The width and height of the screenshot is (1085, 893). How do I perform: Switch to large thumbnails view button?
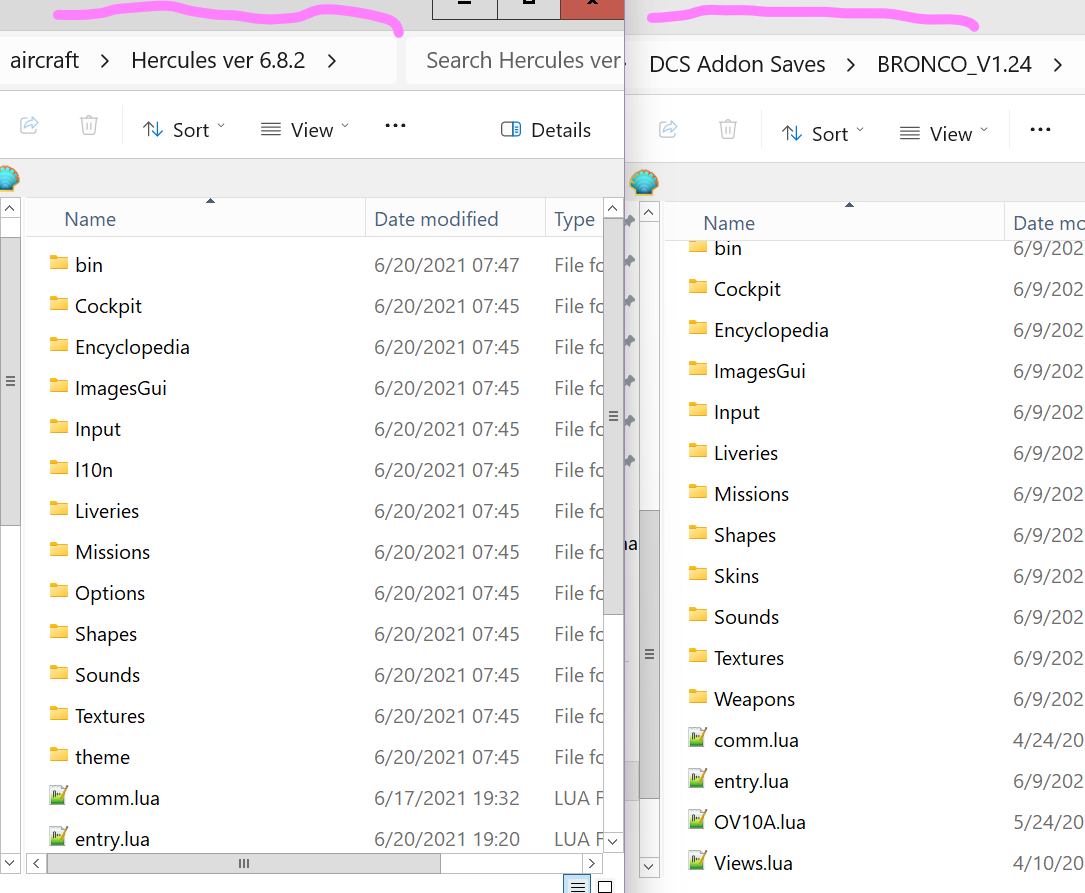tap(605, 886)
